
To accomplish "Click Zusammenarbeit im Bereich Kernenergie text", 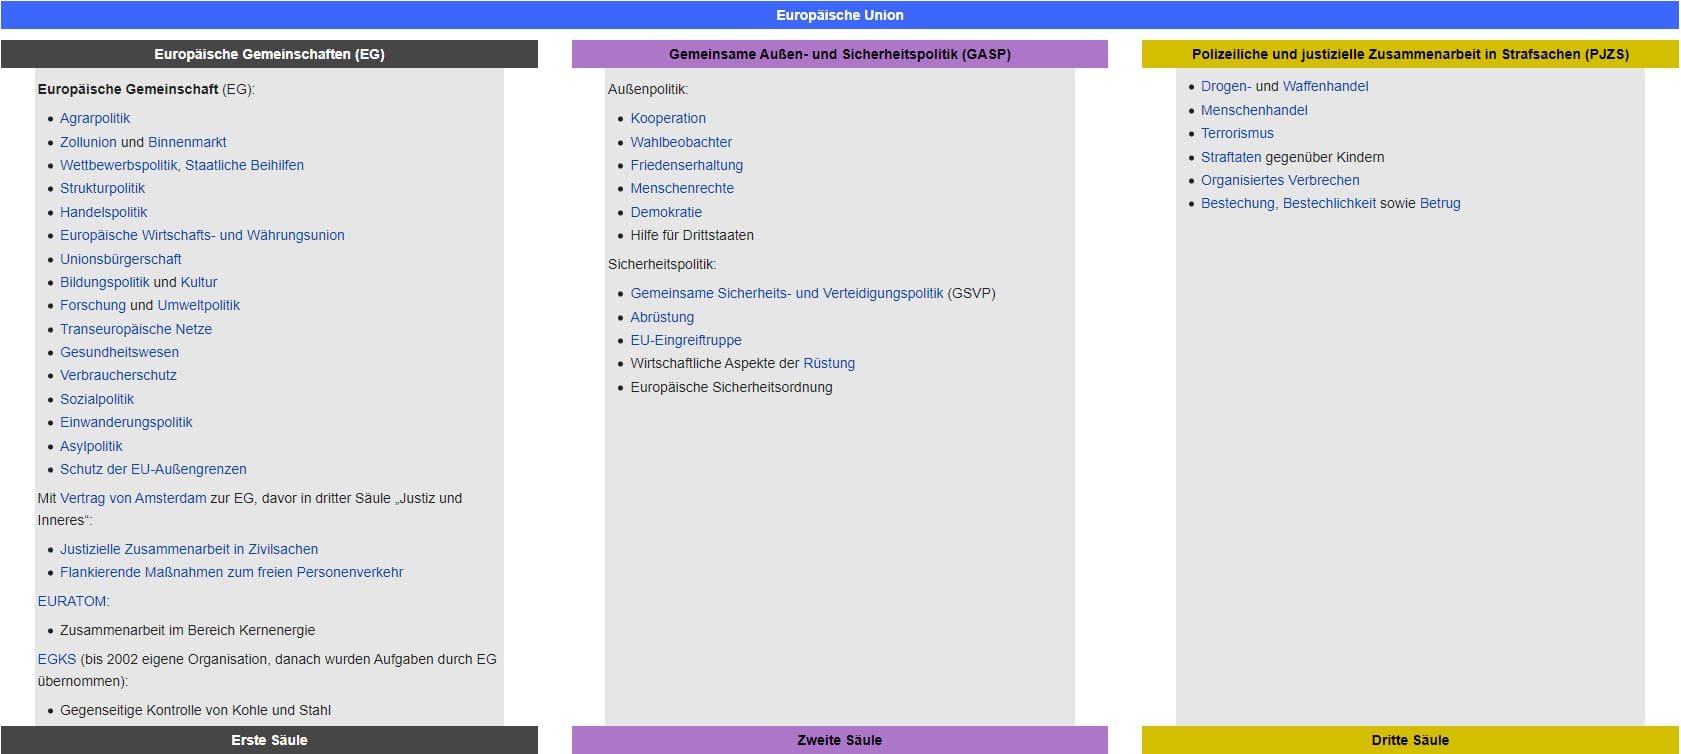I will (187, 630).
